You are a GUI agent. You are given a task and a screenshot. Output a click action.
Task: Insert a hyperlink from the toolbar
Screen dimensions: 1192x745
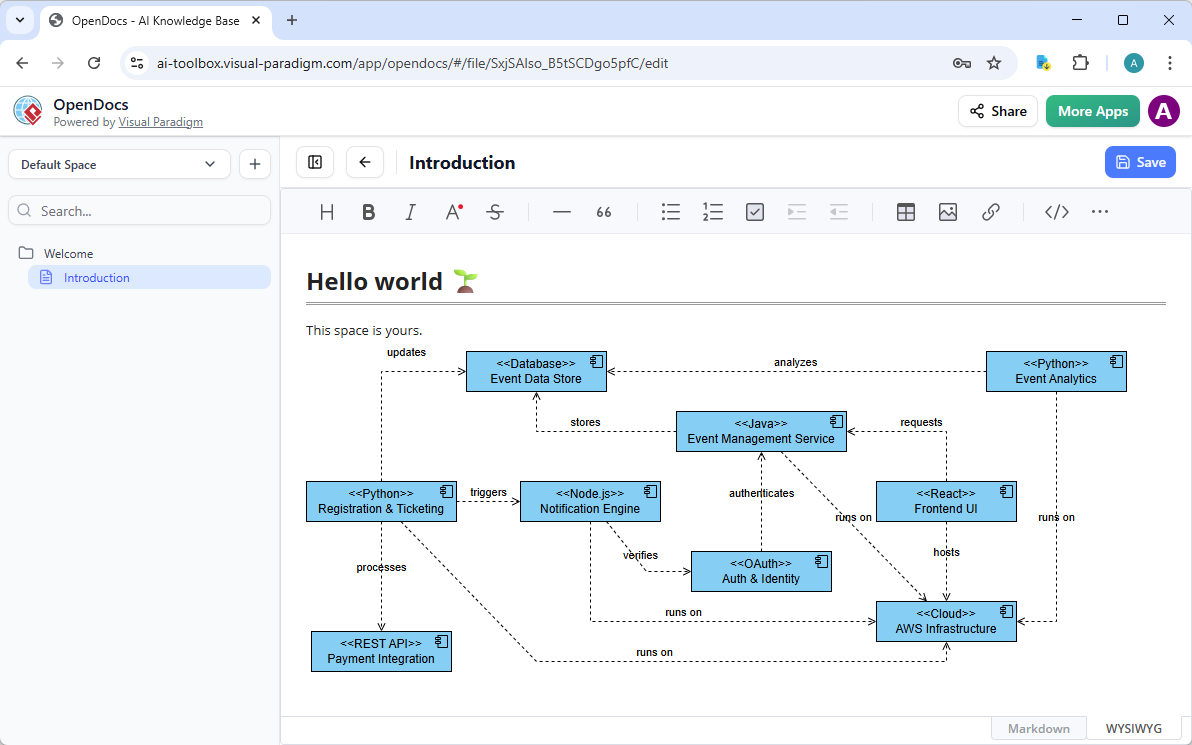click(x=991, y=211)
